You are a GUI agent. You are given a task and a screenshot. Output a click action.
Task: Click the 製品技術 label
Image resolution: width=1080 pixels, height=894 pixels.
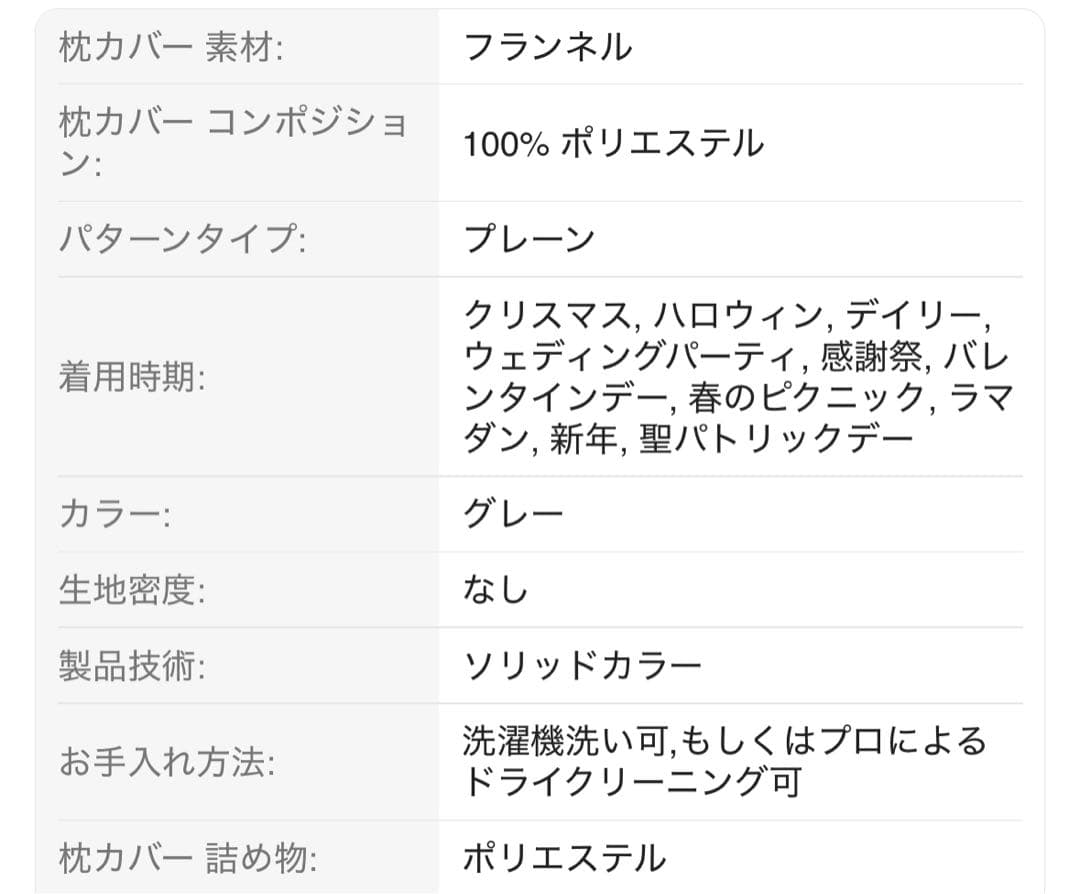[x=131, y=667]
